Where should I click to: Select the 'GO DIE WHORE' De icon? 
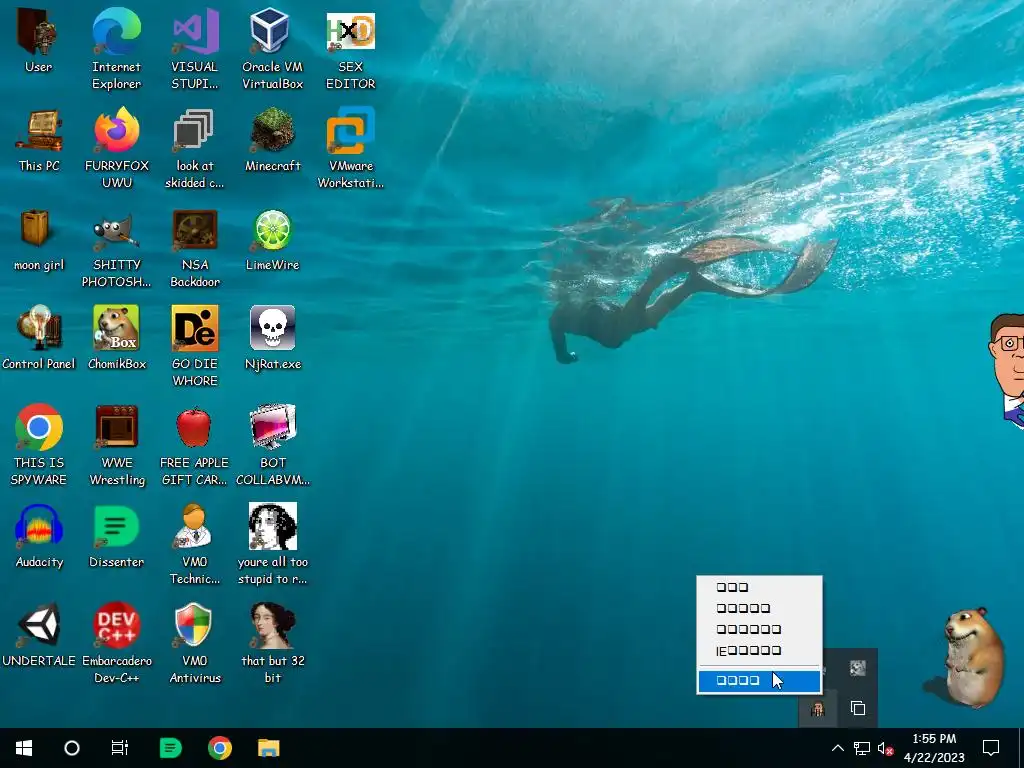tap(195, 346)
